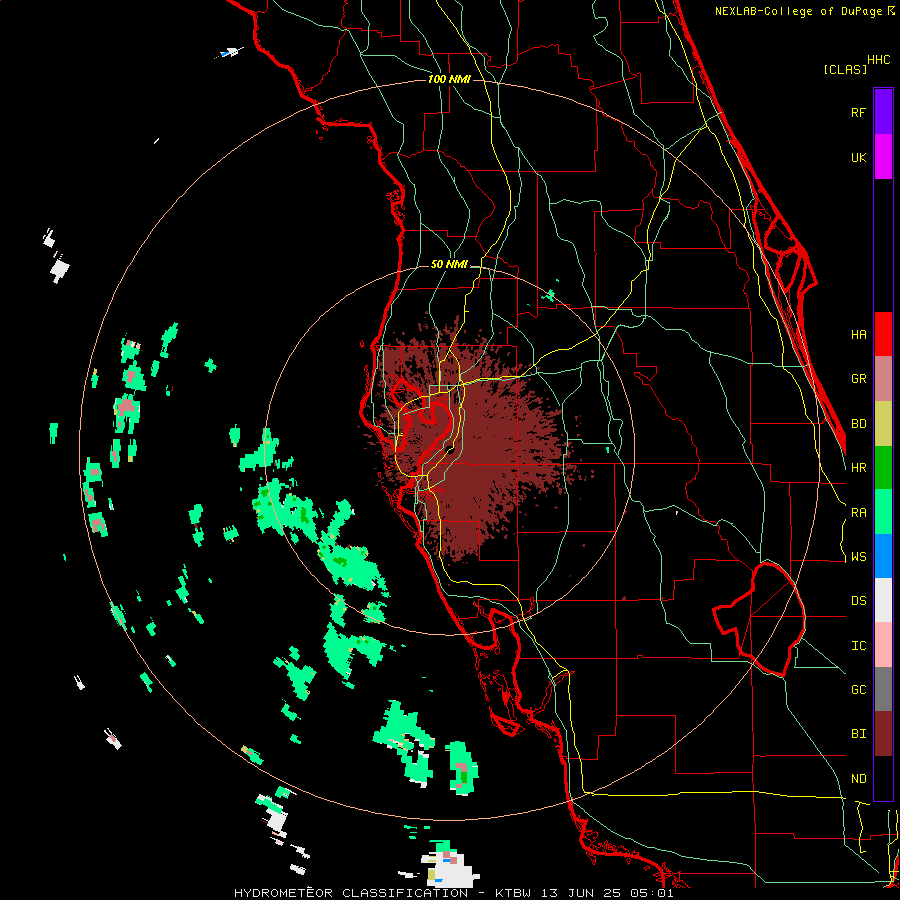This screenshot has width=900, height=900.
Task: Click the DS white legend swatch
Action: tap(883, 600)
